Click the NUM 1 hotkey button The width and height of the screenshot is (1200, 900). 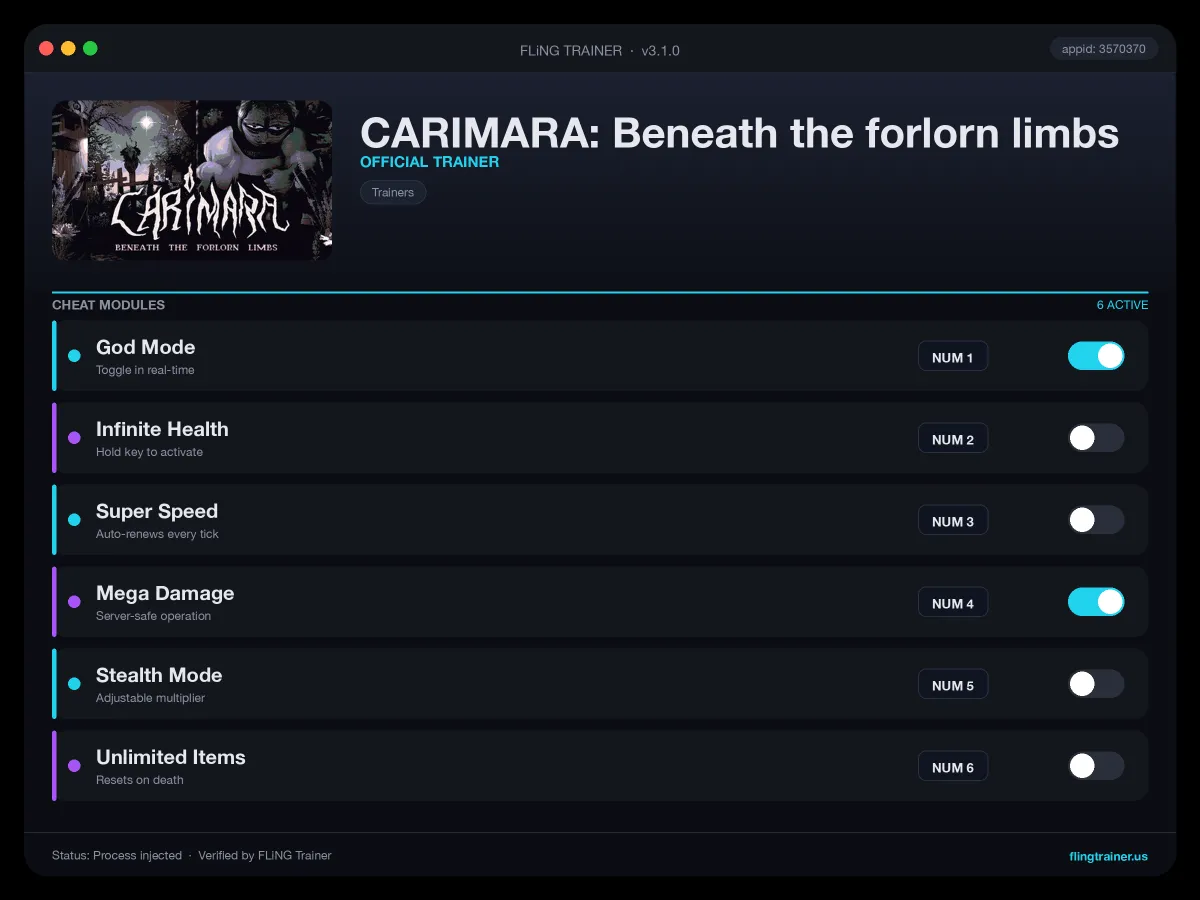[953, 357]
